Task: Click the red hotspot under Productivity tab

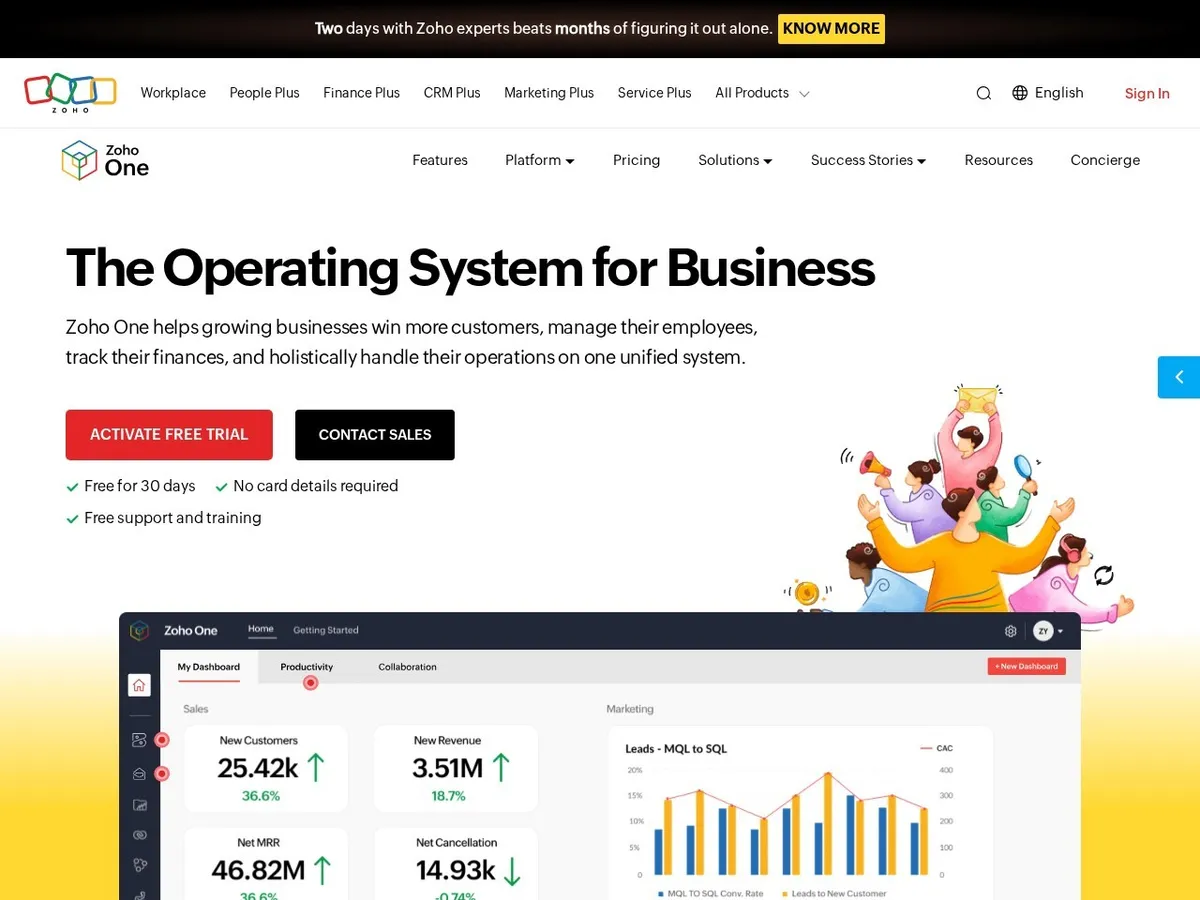Action: click(311, 683)
